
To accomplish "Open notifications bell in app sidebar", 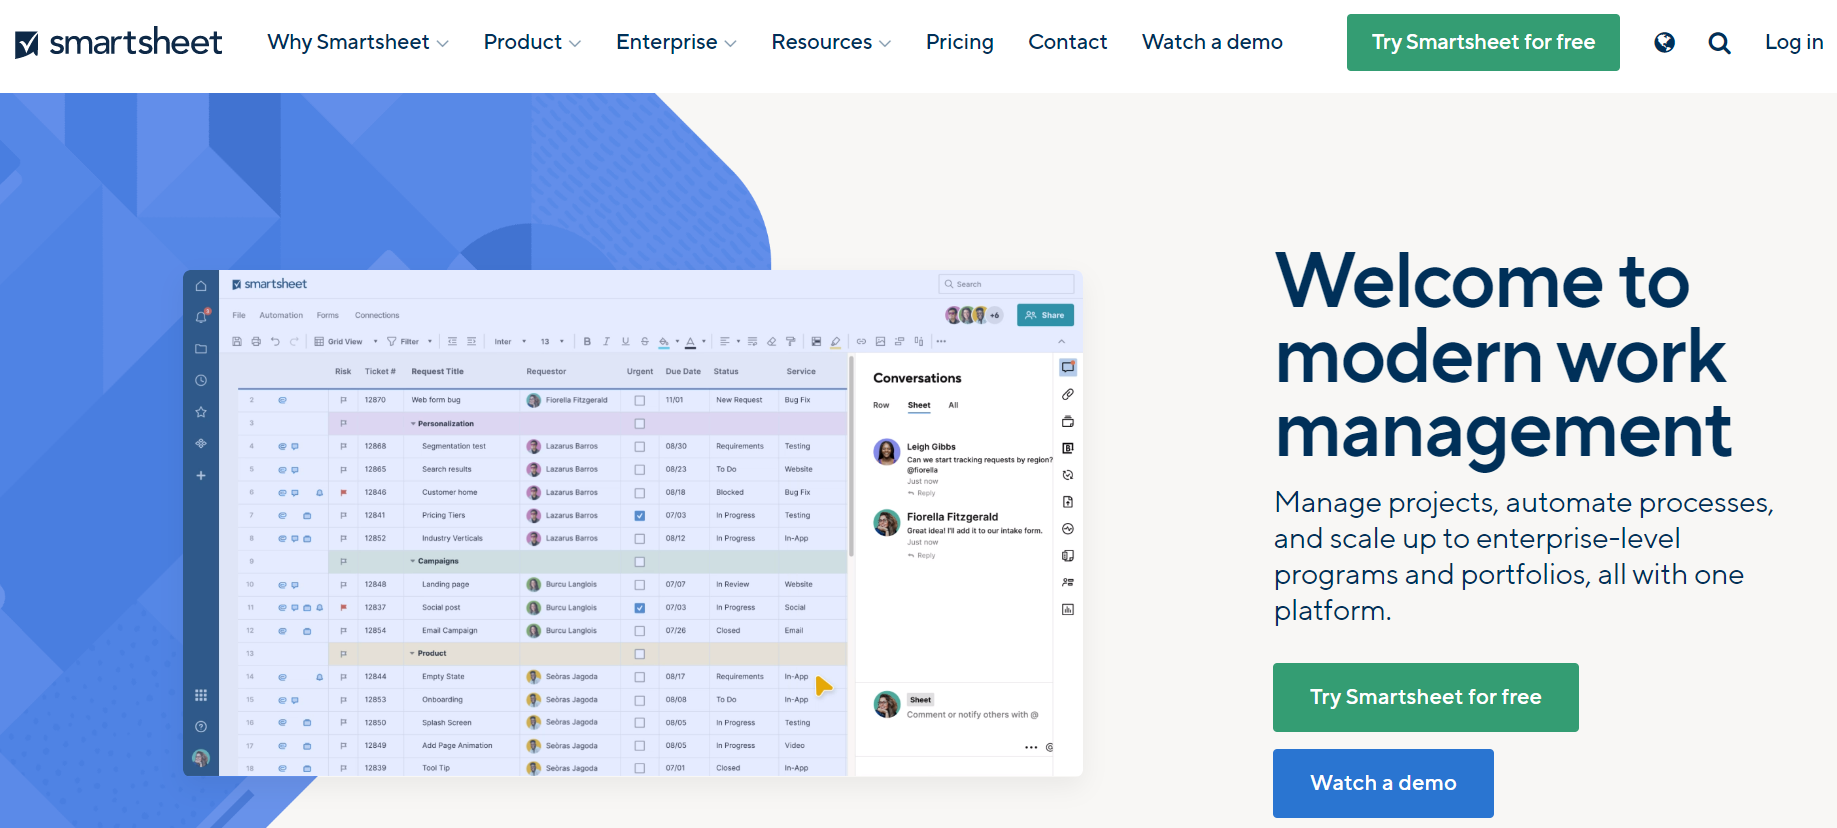I will pyautogui.click(x=201, y=317).
